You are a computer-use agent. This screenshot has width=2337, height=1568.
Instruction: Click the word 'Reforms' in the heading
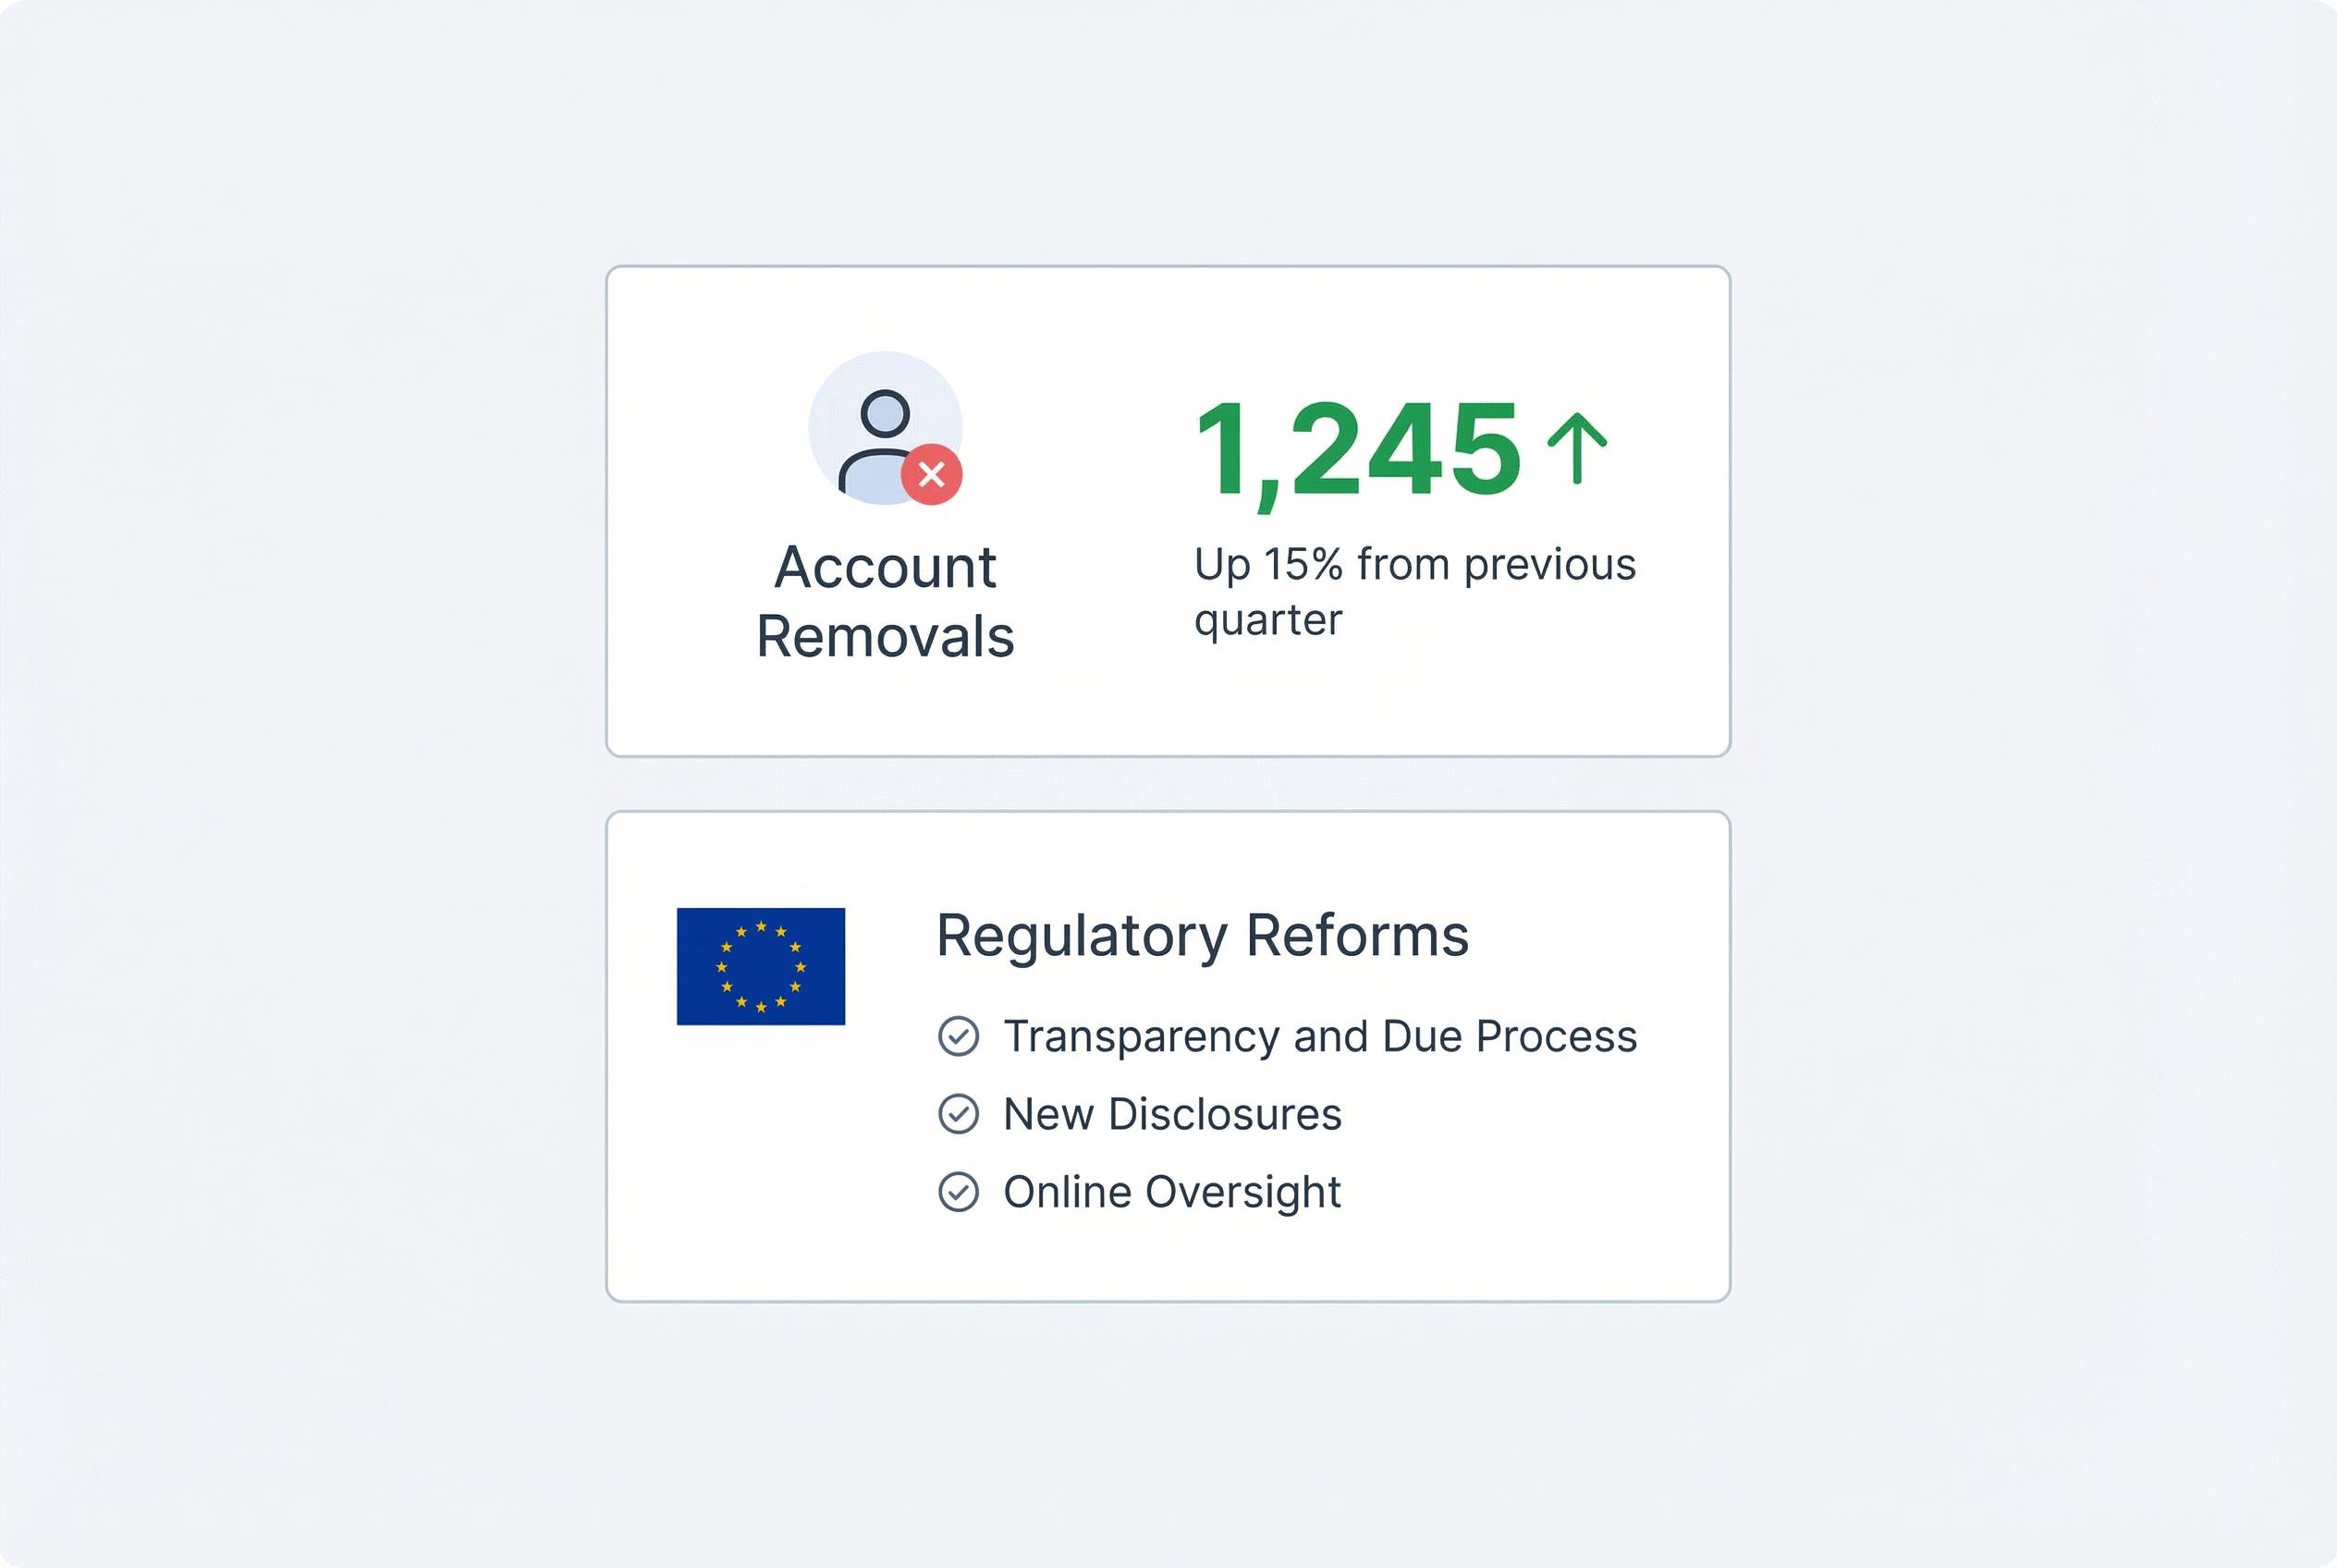click(x=1357, y=936)
